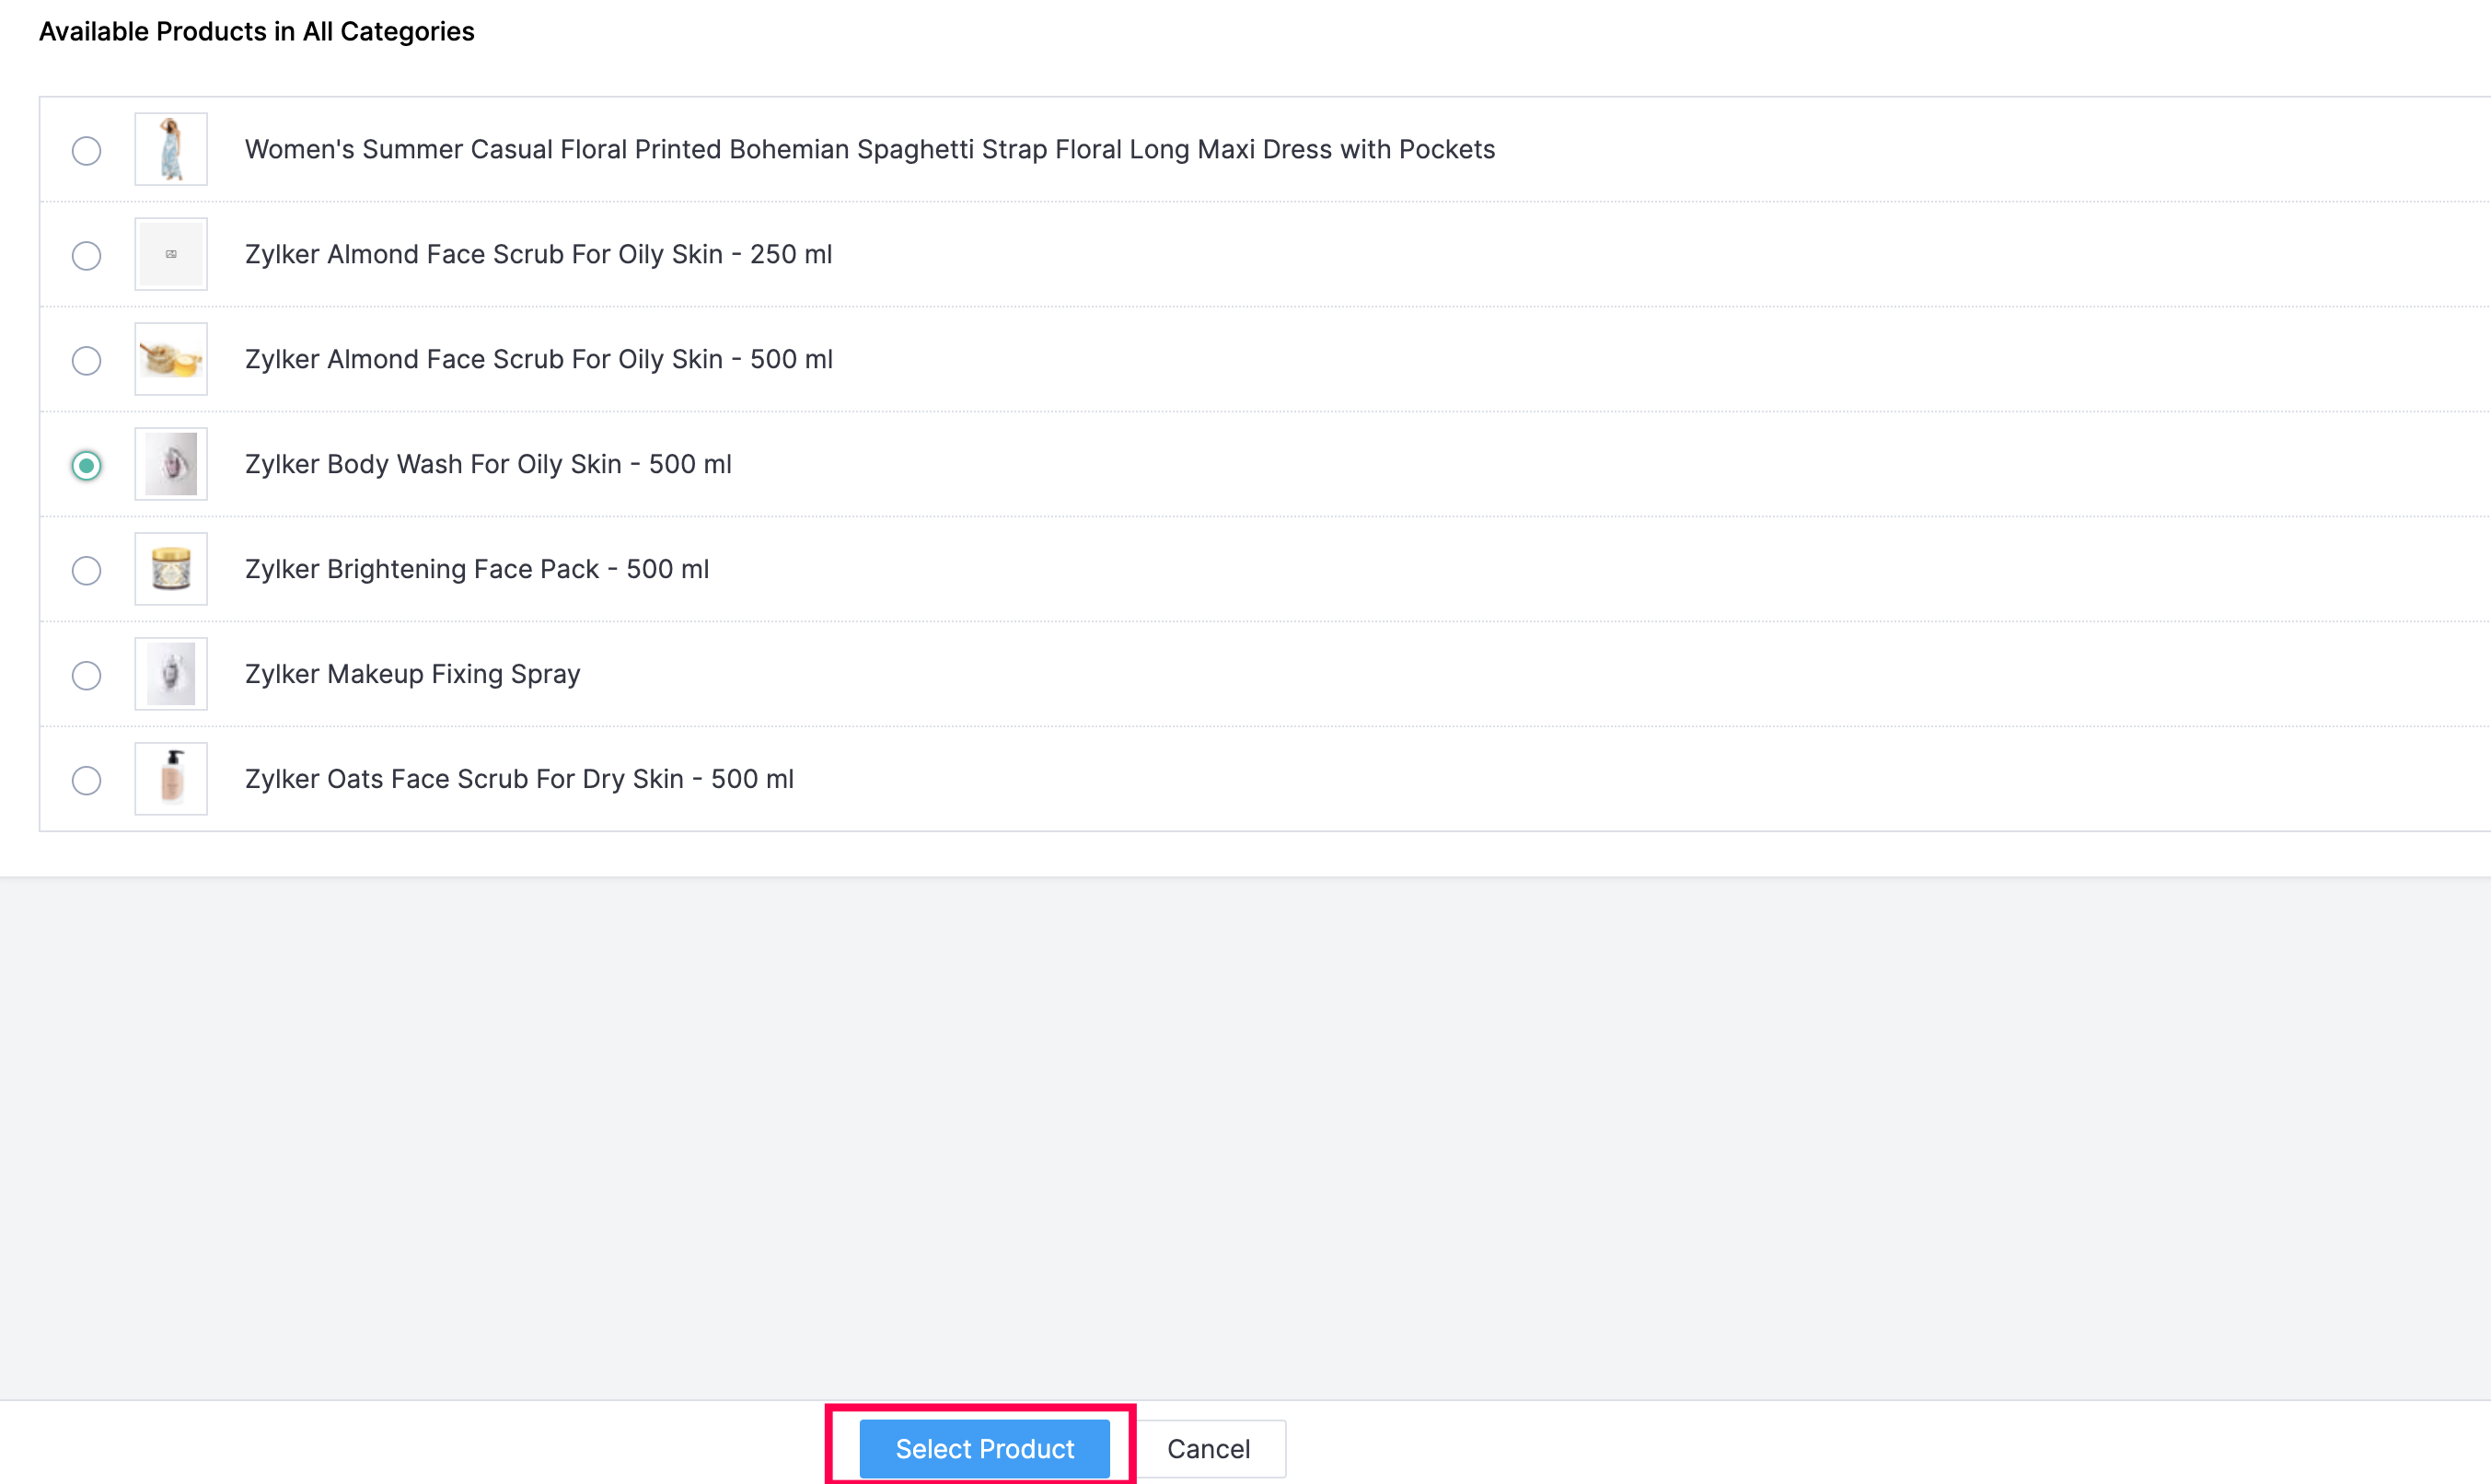Image resolution: width=2491 pixels, height=1484 pixels.
Task: Click the Almond Face Scrub 250 ml thumbnail
Action: (x=171, y=254)
